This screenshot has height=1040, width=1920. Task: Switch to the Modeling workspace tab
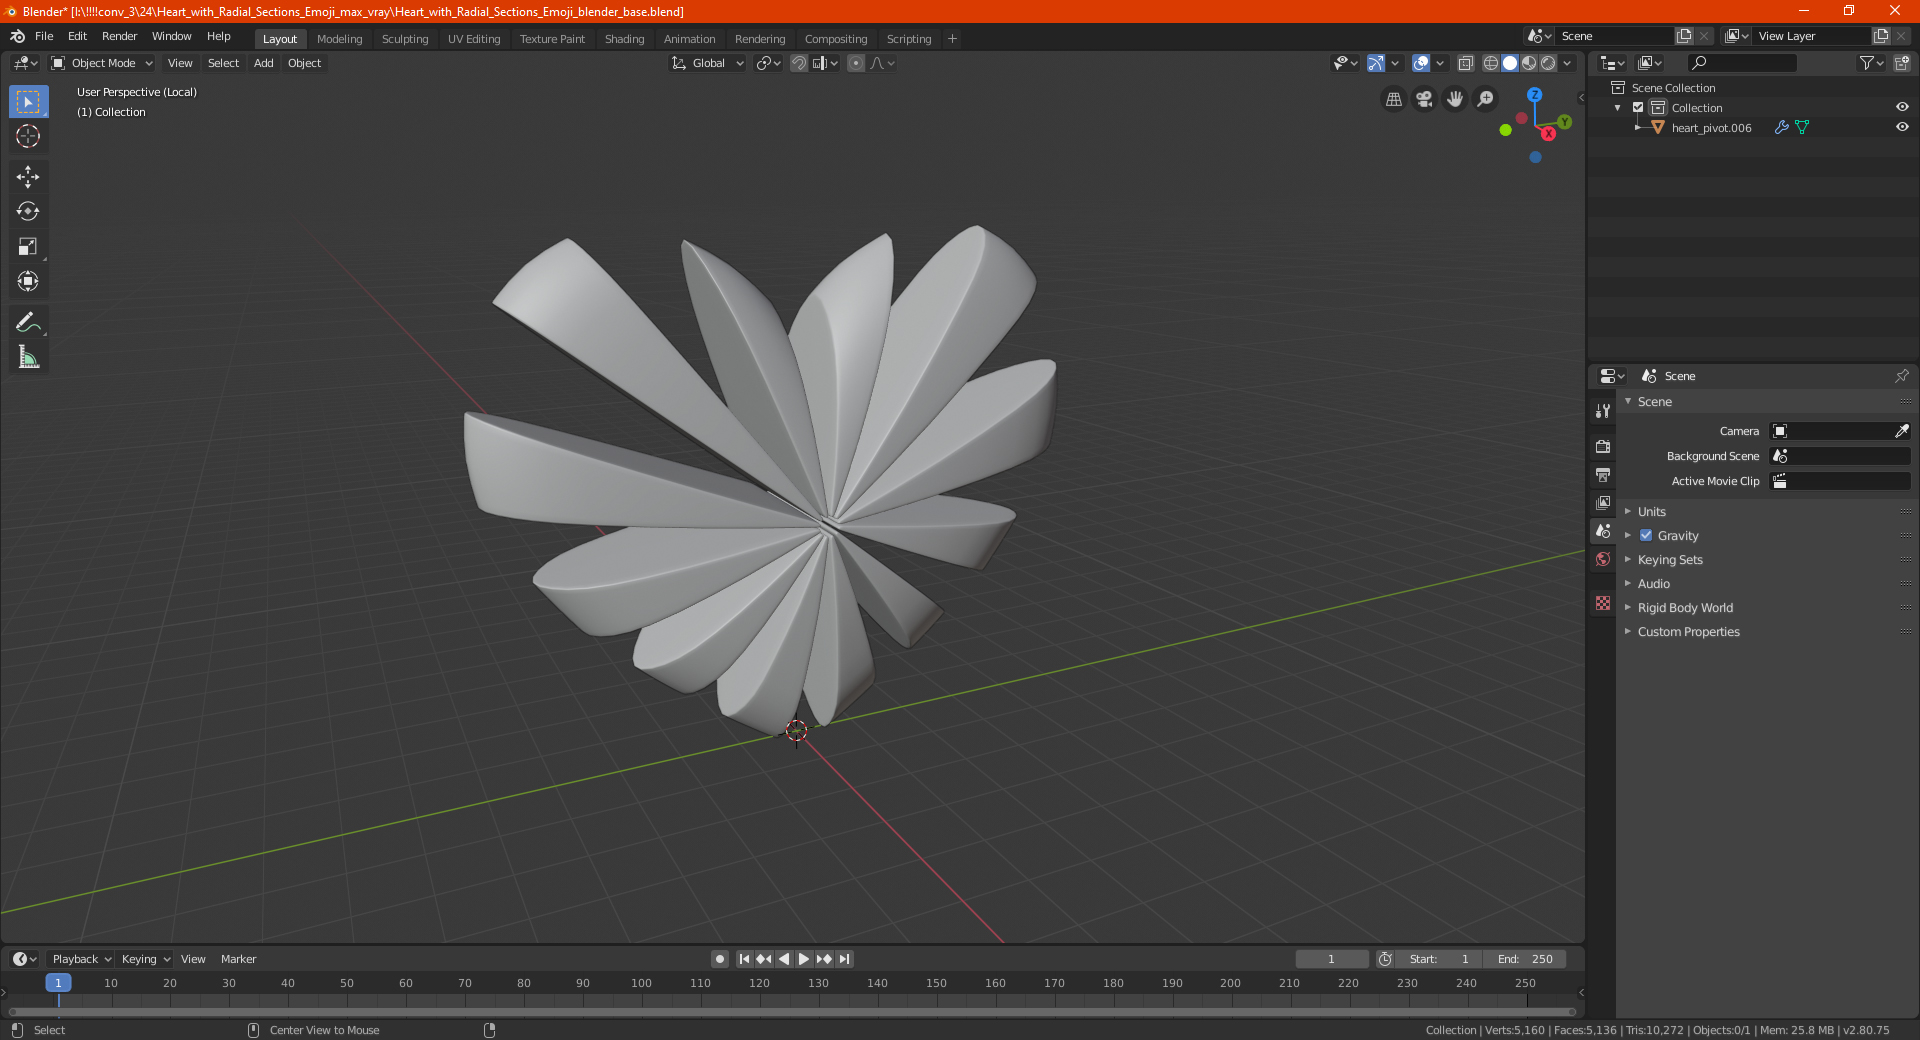(x=339, y=39)
